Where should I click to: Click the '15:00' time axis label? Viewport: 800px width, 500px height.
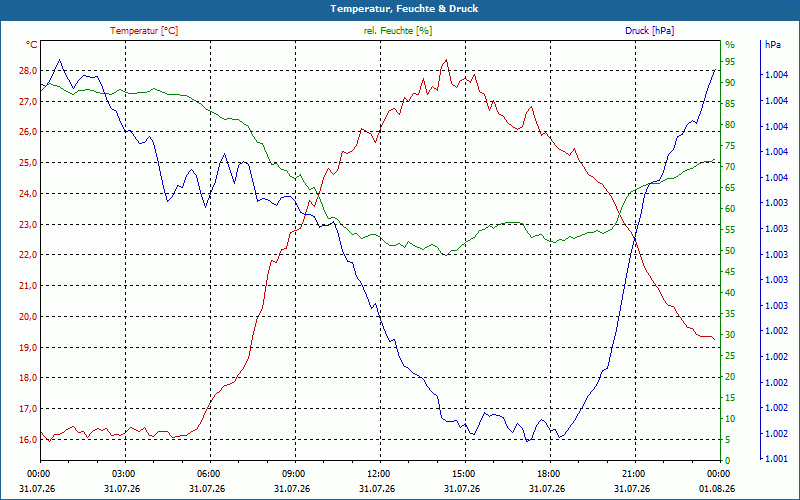(x=465, y=474)
